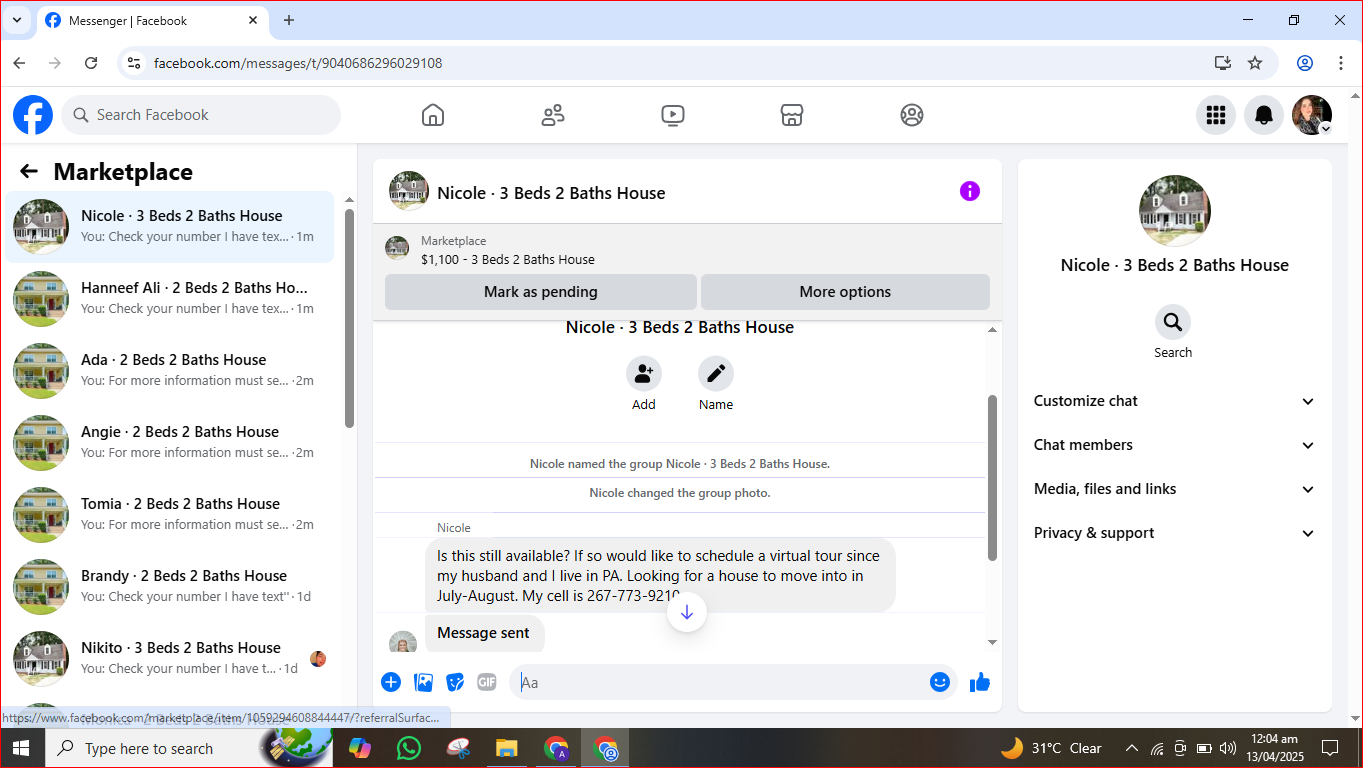Choose a GIF icon

487,682
